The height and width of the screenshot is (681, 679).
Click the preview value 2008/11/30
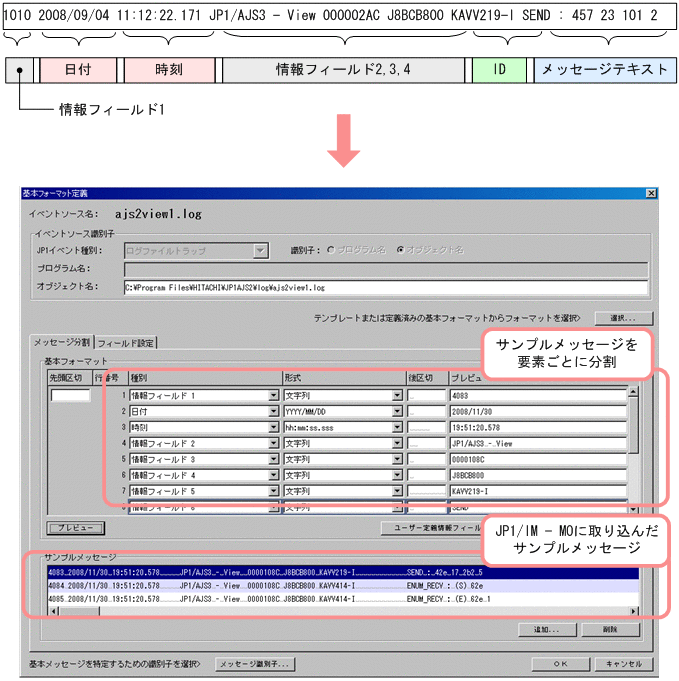click(538, 411)
